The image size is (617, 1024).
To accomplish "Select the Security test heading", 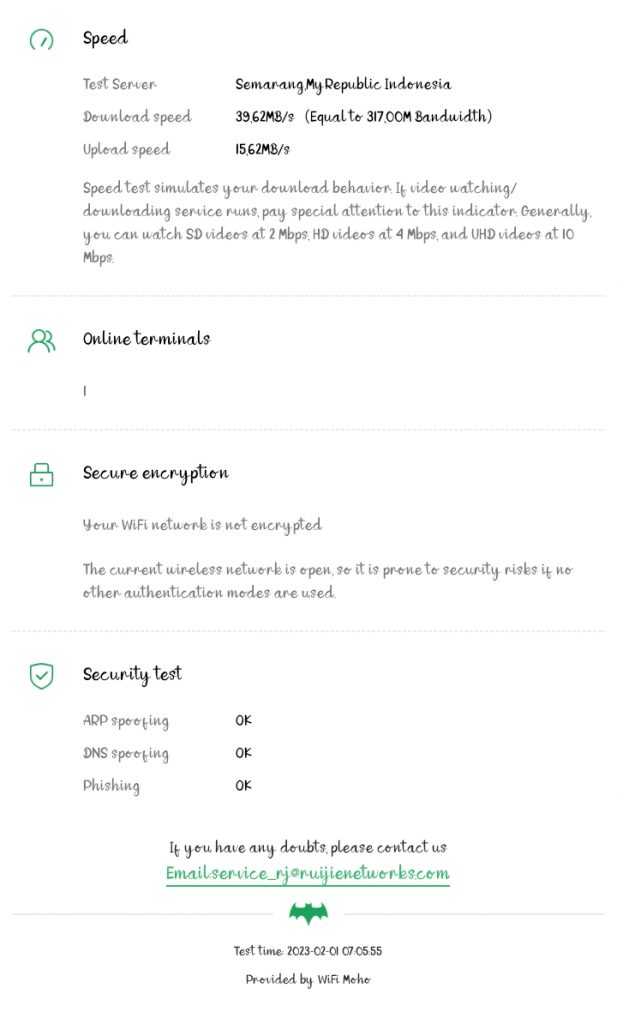I will [x=132, y=674].
